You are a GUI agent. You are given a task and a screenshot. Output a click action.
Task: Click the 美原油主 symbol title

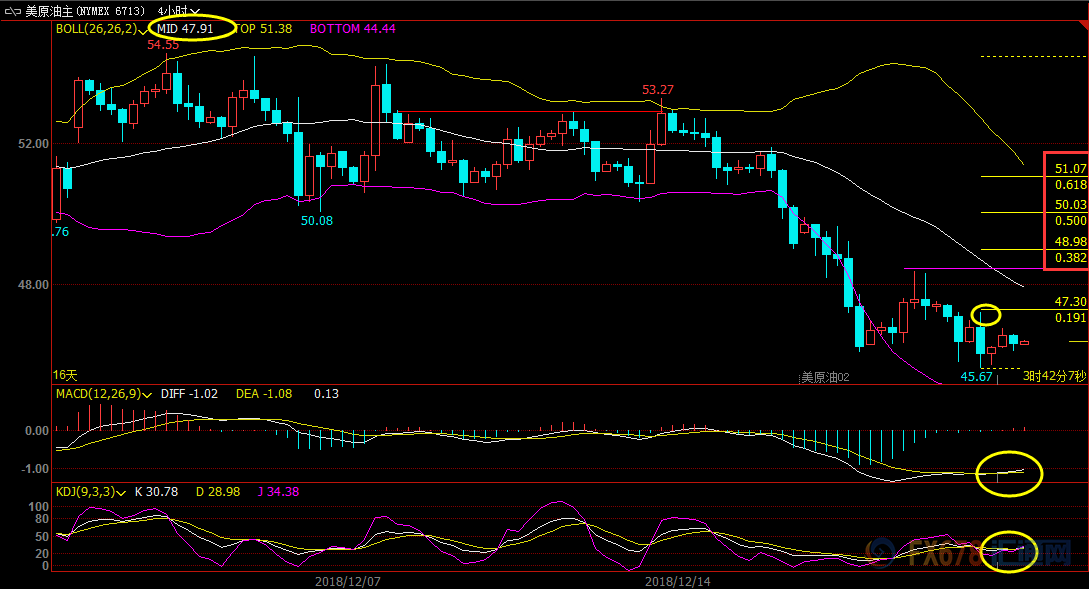pos(50,11)
